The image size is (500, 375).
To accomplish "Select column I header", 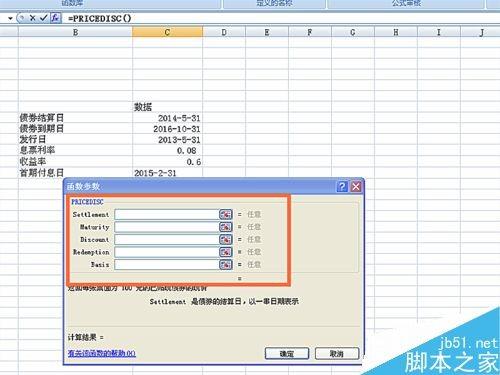I will click(x=439, y=32).
